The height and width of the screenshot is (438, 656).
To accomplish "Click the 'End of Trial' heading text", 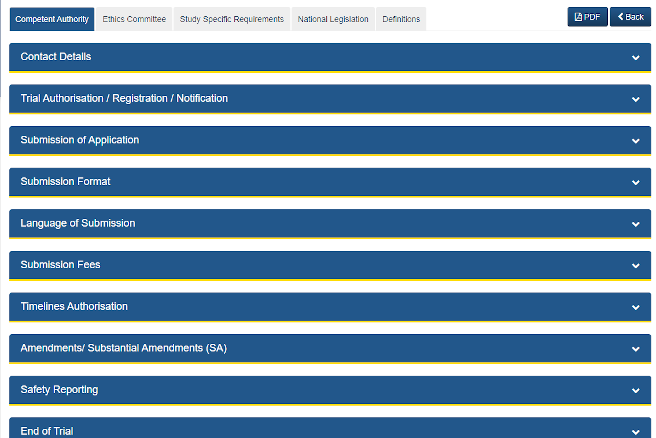I will (x=47, y=431).
